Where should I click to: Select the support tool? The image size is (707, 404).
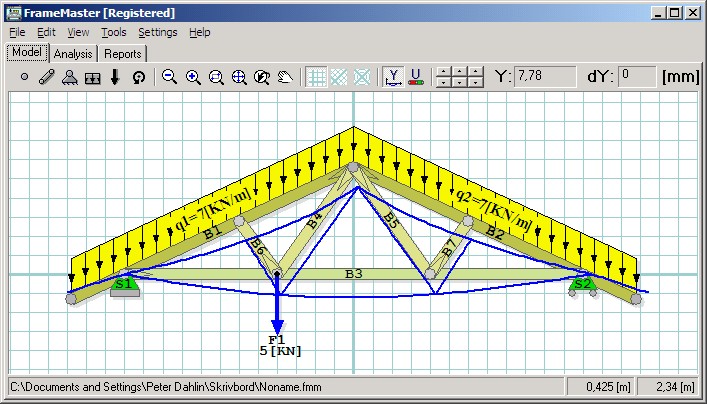[69, 77]
